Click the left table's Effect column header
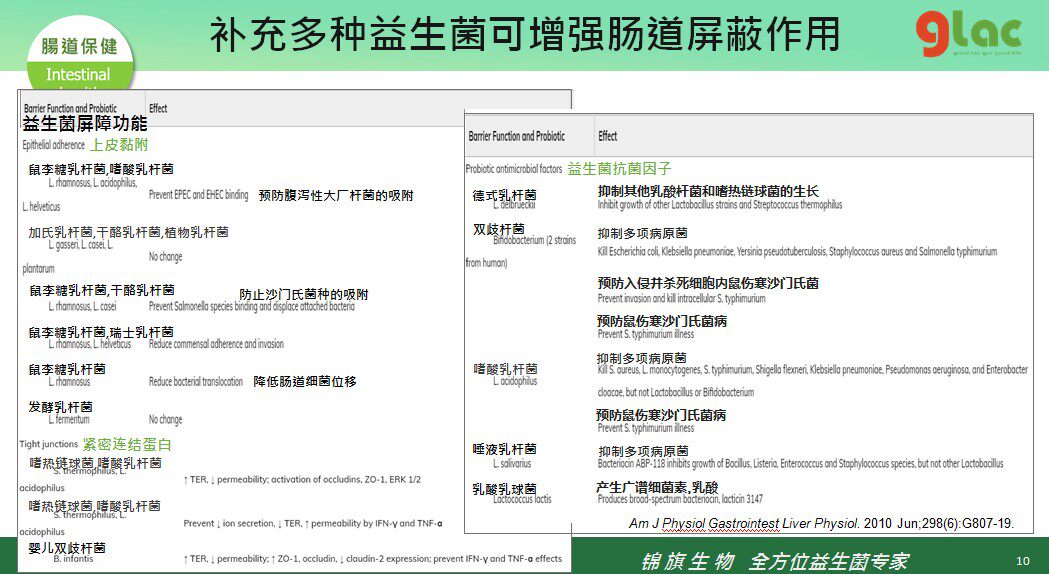 [158, 108]
